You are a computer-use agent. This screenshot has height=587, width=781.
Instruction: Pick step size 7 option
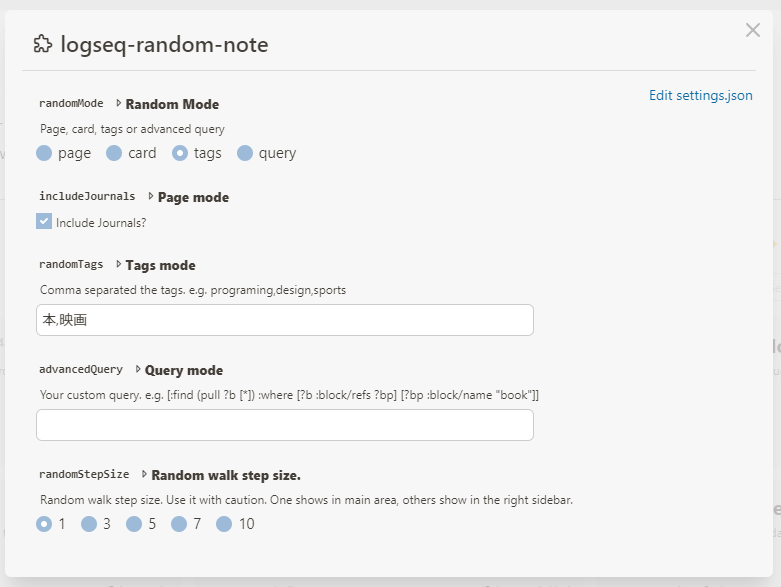(x=179, y=523)
